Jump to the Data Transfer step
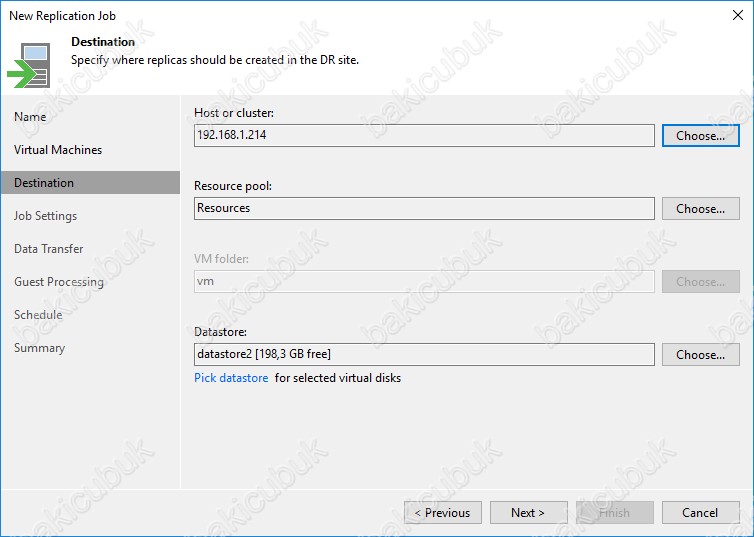754x537 pixels. tap(49, 249)
